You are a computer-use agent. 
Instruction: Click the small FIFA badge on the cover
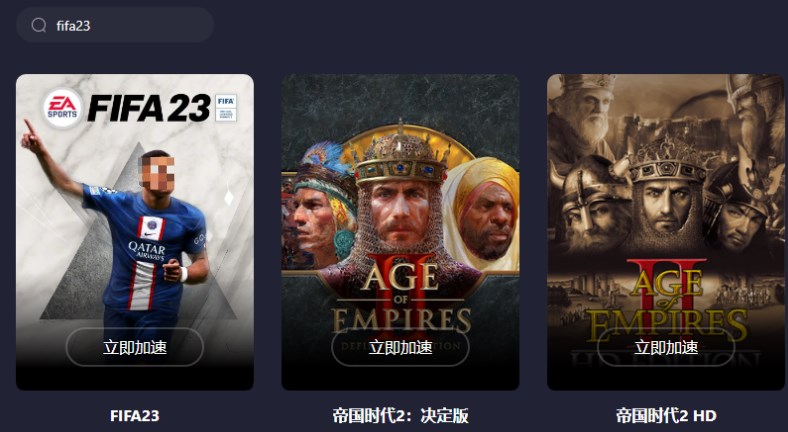pyautogui.click(x=226, y=107)
